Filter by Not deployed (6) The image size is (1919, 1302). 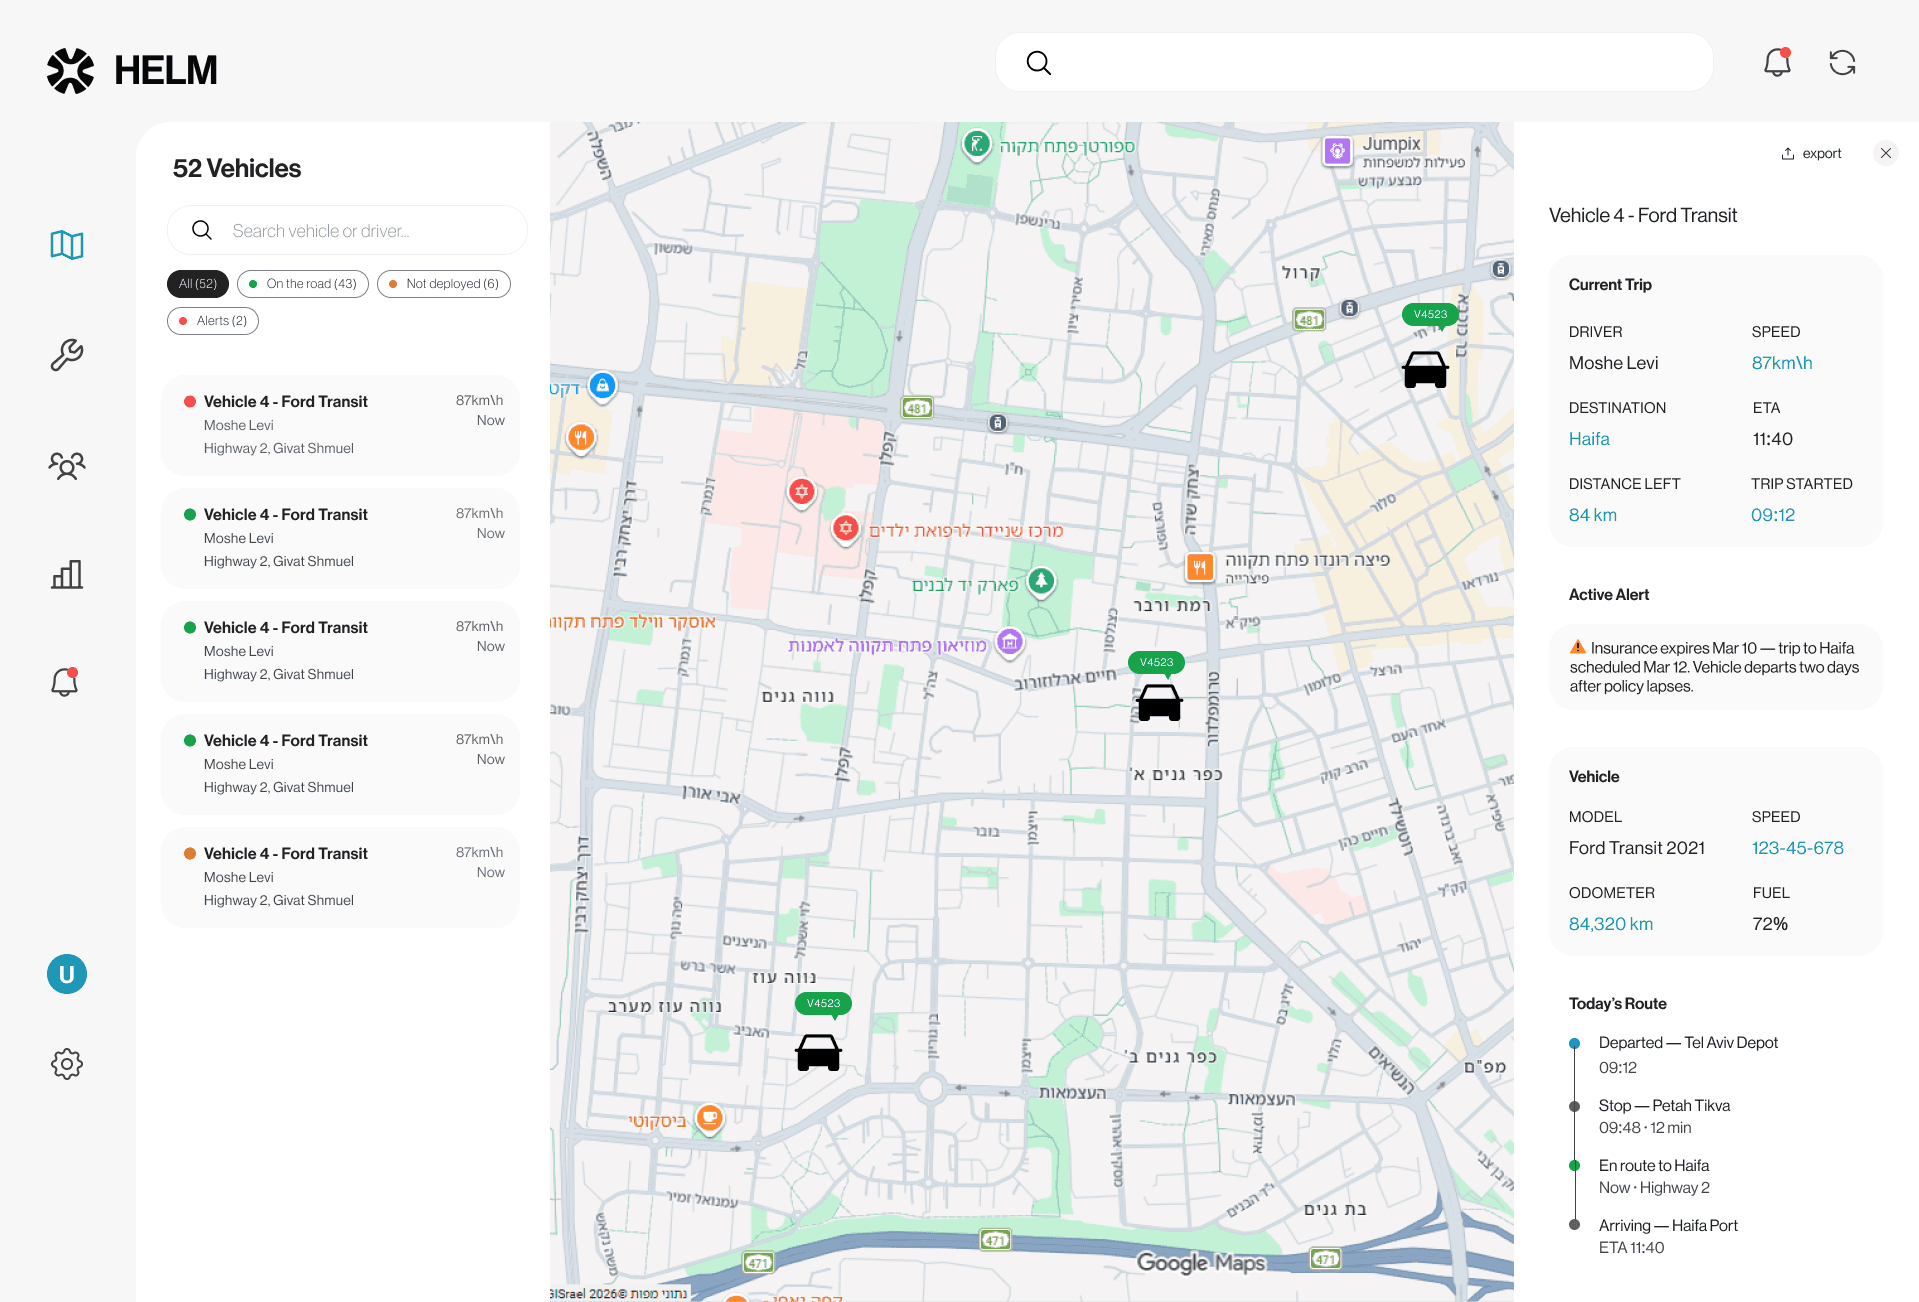point(444,284)
